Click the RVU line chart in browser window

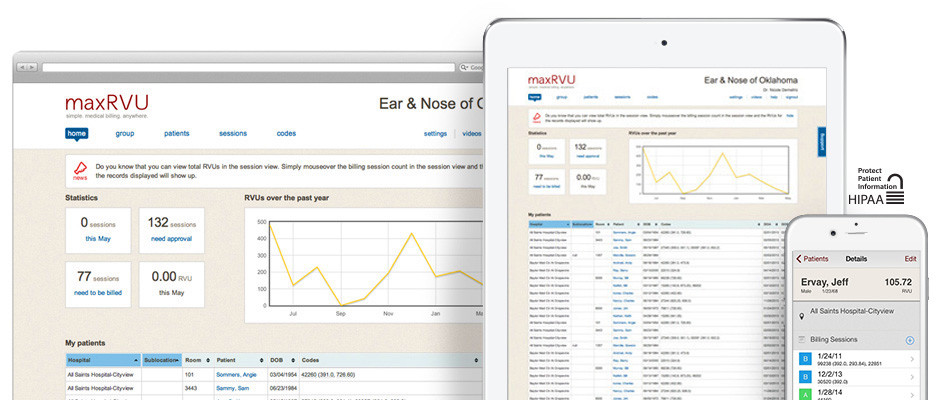point(376,264)
